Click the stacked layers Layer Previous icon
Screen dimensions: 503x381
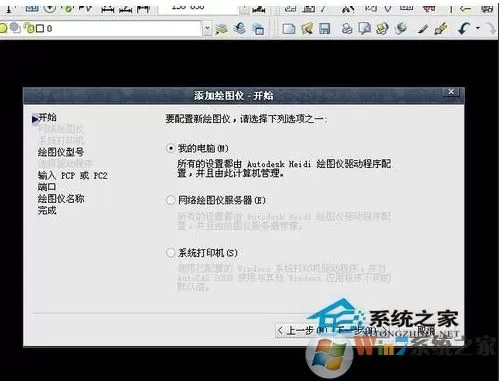239,28
